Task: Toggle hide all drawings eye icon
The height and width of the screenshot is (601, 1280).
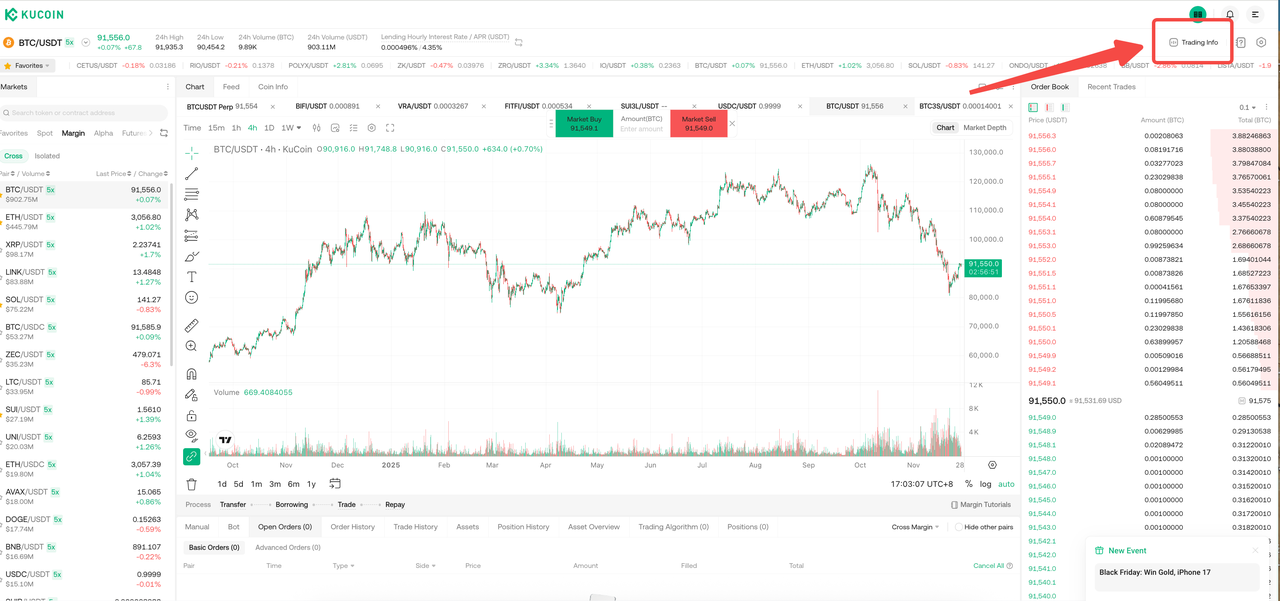Action: pyautogui.click(x=191, y=435)
